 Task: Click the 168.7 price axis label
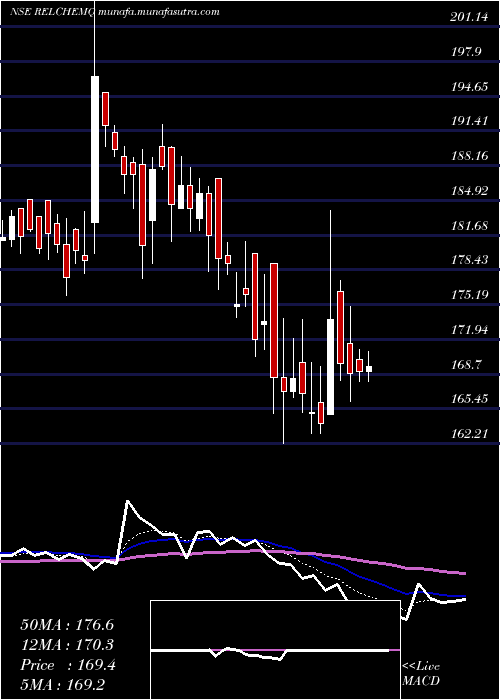click(467, 364)
